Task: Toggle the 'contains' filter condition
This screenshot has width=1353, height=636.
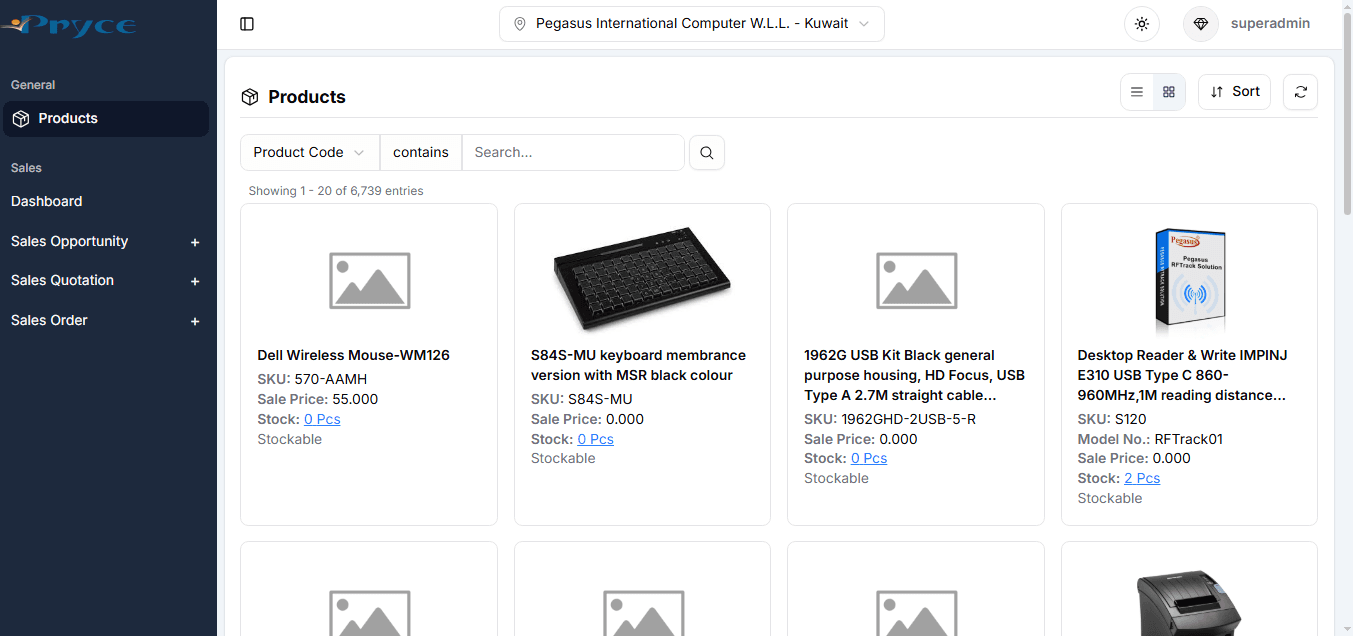Action: (420, 152)
